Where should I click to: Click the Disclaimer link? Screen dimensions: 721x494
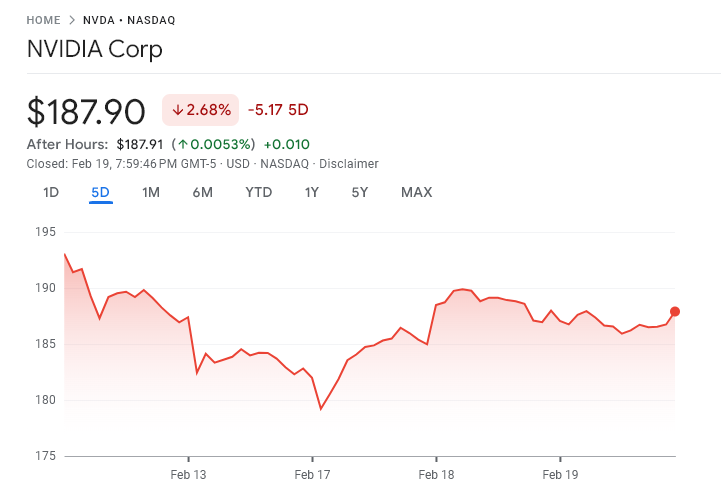click(x=349, y=164)
